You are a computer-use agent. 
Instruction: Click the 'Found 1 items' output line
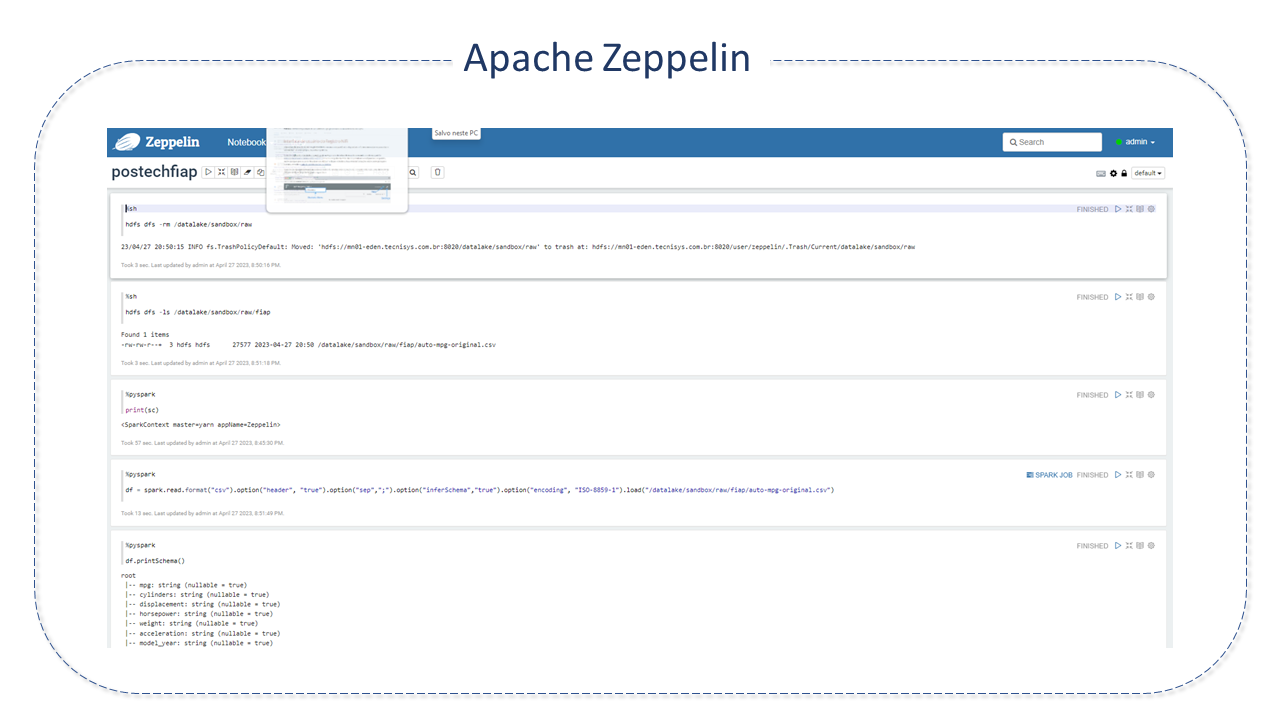tap(145, 335)
